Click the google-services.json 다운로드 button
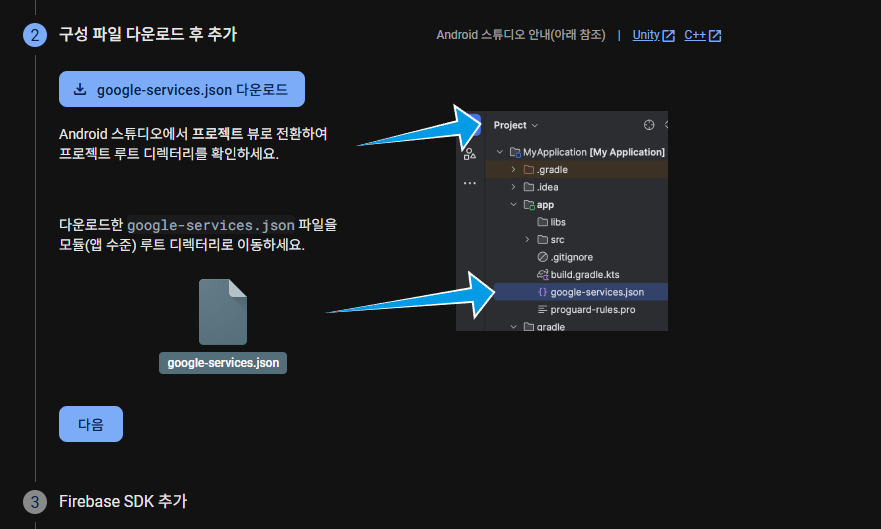Viewport: 881px width, 529px height. pyautogui.click(x=181, y=89)
